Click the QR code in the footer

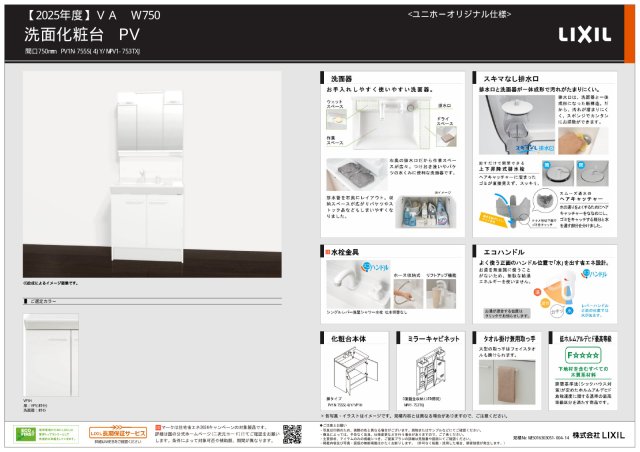click(x=292, y=434)
